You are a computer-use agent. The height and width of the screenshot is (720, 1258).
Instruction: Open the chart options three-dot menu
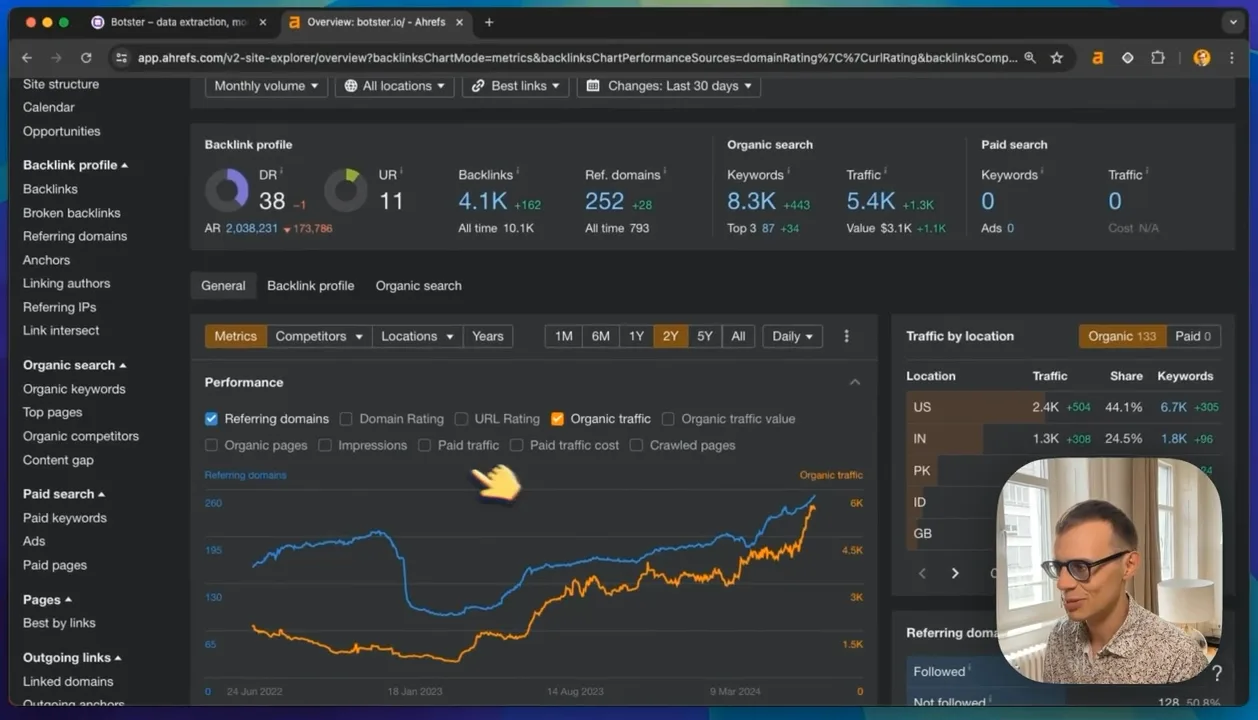point(846,336)
